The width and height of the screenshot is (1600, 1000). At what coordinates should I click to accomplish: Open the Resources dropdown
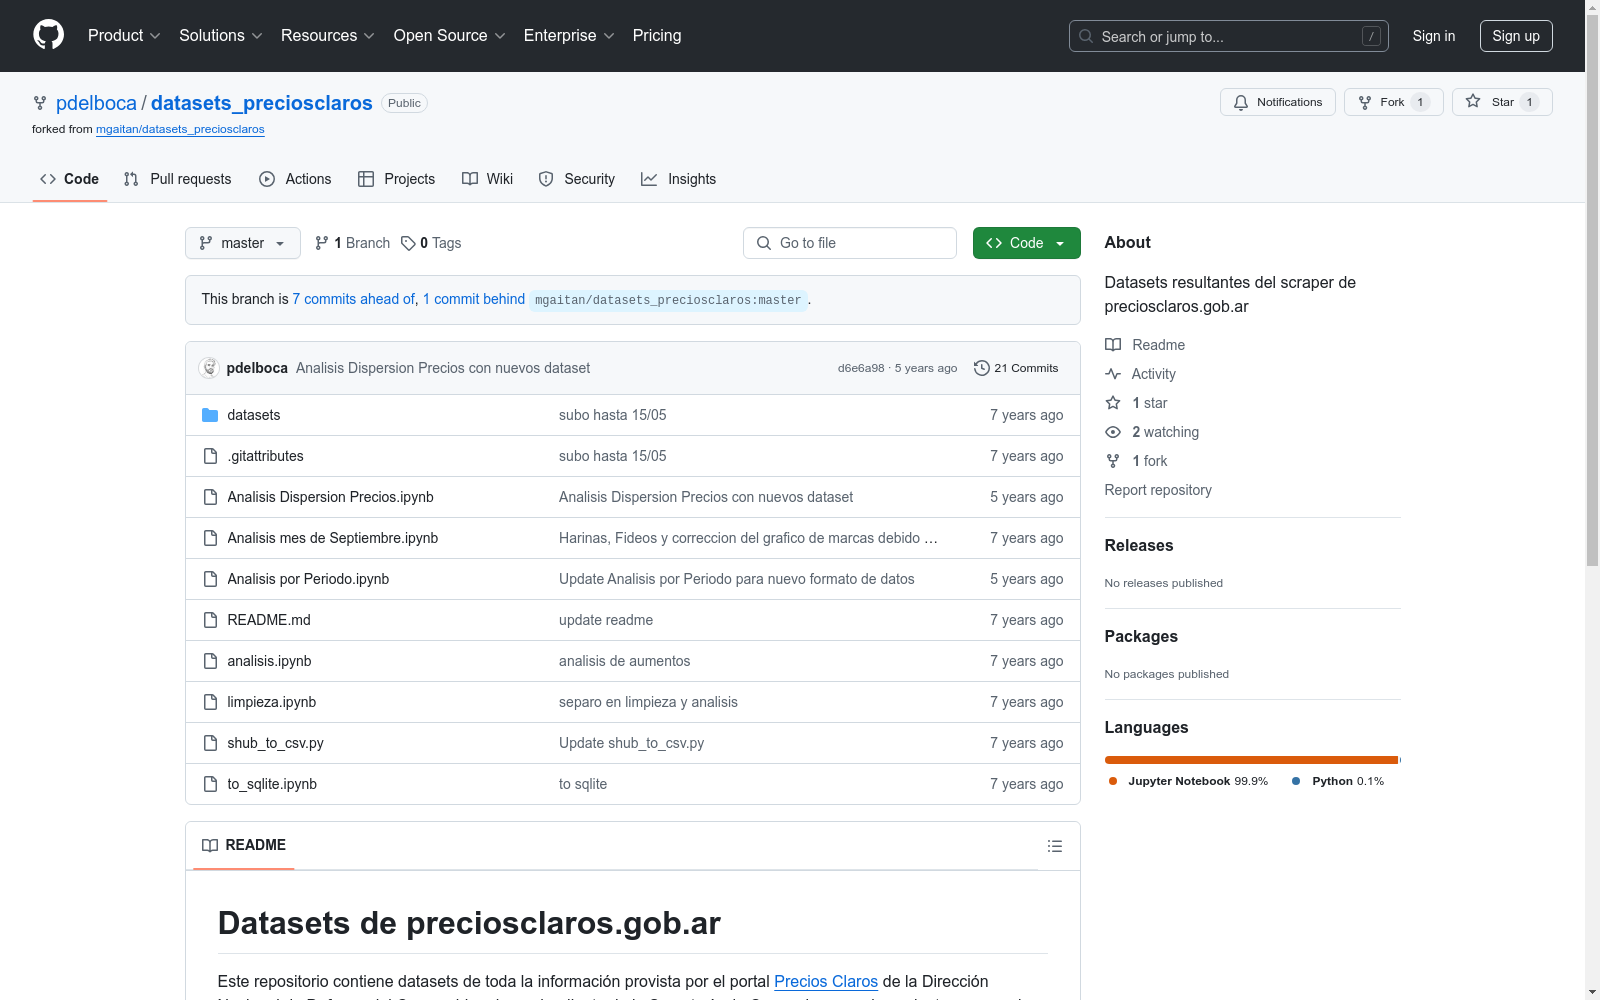click(x=328, y=36)
